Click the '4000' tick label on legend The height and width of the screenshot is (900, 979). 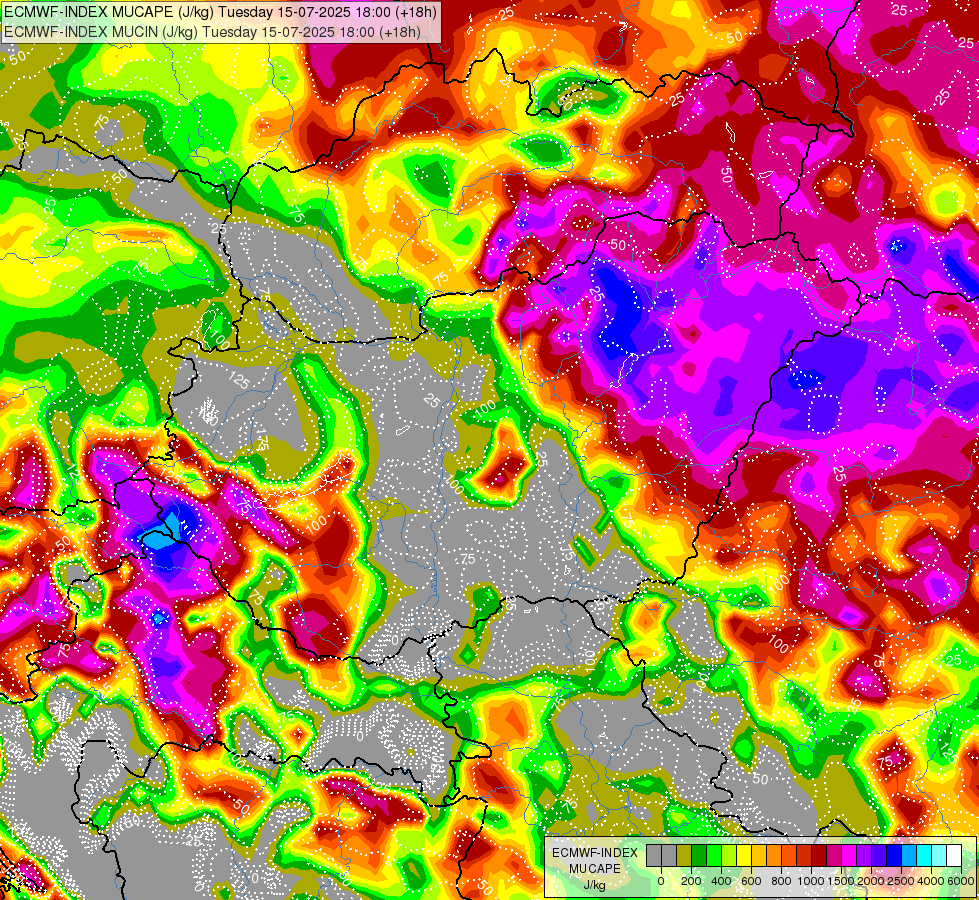point(932,881)
